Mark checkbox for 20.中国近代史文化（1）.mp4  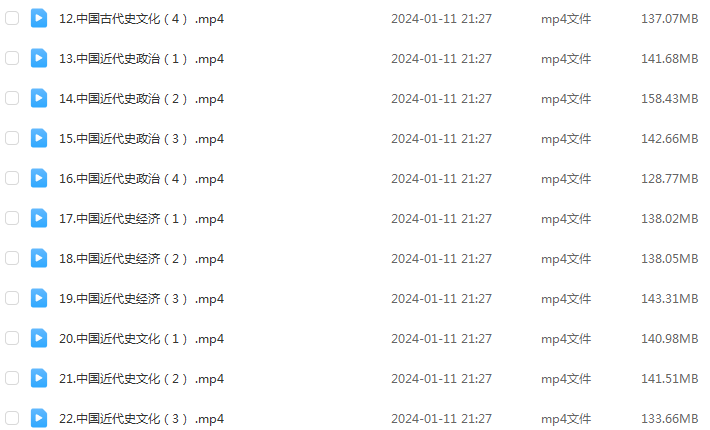click(x=12, y=338)
